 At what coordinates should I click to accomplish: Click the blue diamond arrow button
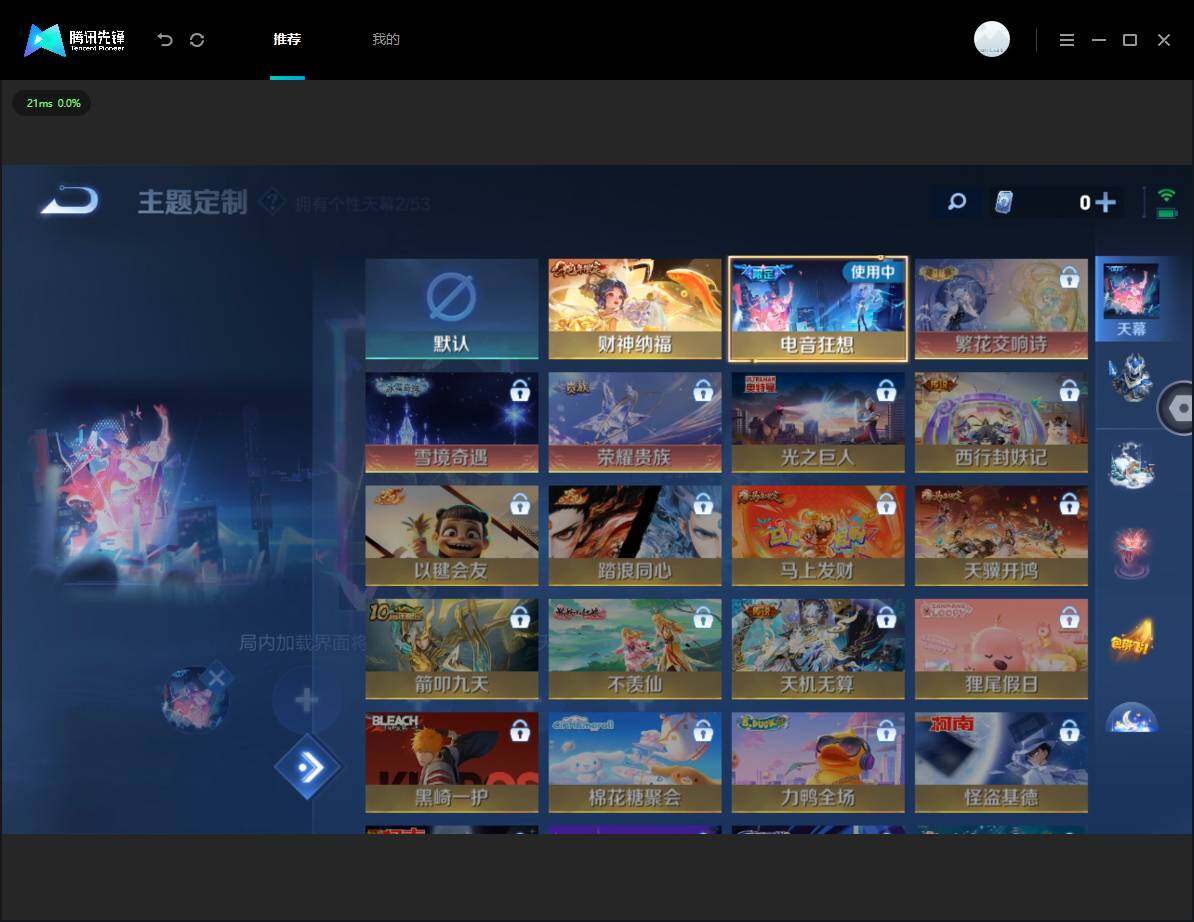(308, 767)
